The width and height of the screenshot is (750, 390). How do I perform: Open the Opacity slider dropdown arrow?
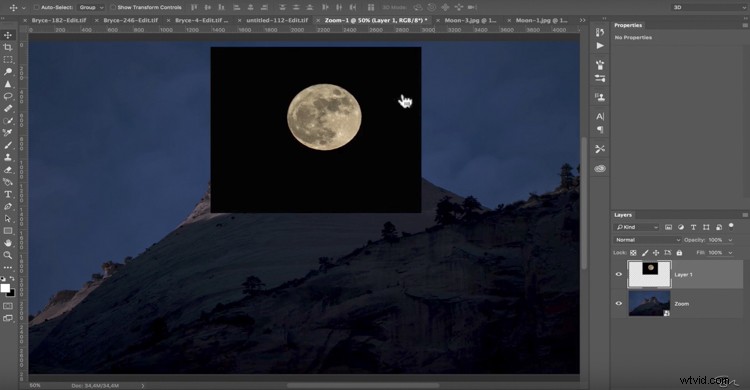point(730,240)
